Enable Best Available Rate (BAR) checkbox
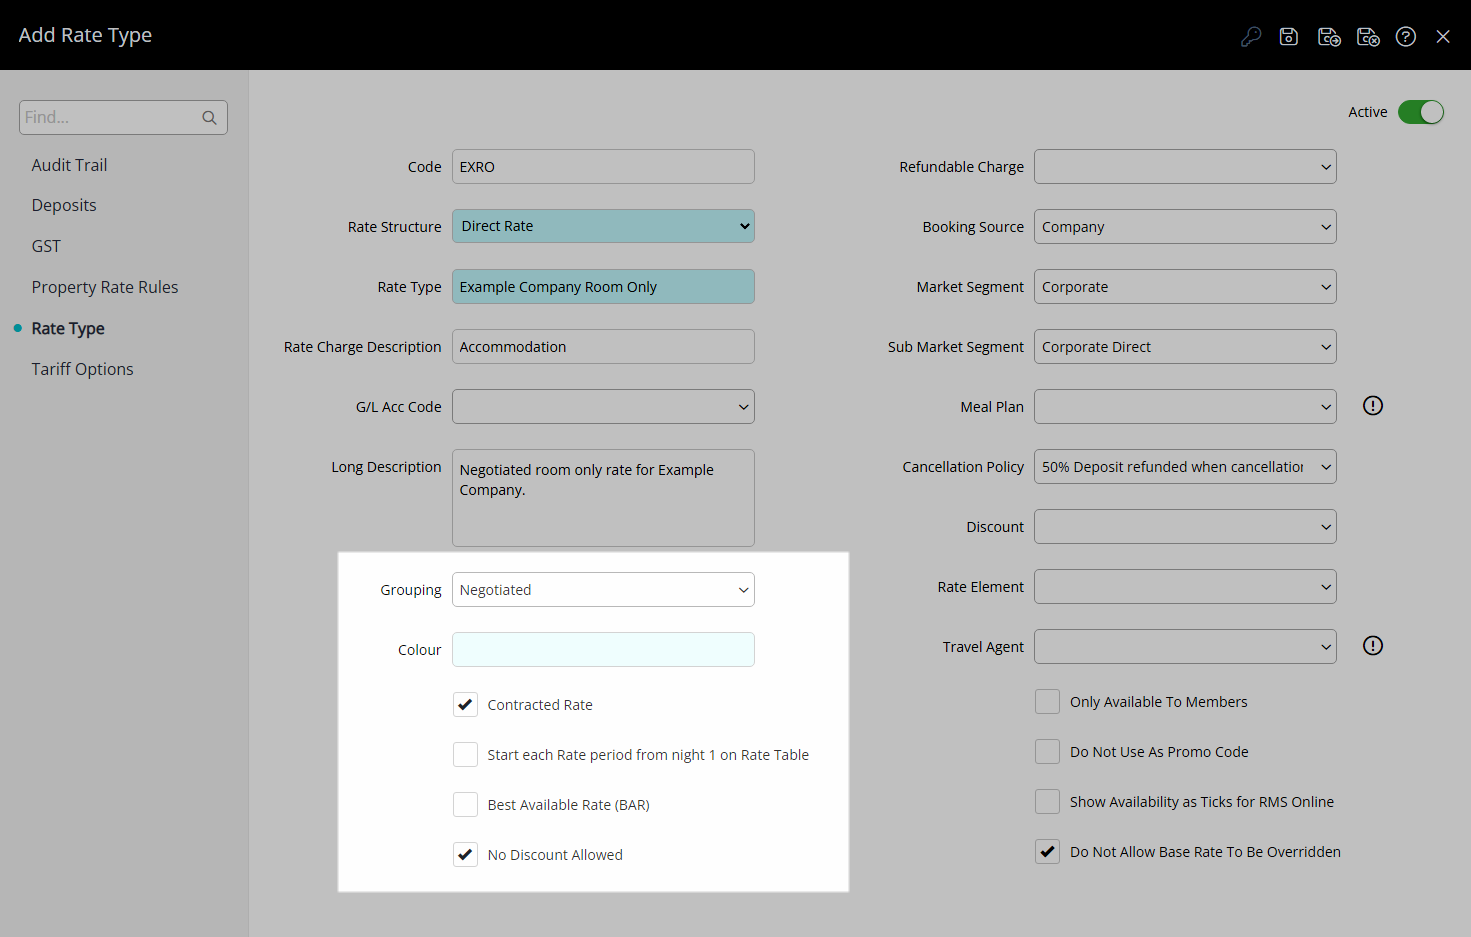Image resolution: width=1471 pixels, height=937 pixels. click(465, 805)
